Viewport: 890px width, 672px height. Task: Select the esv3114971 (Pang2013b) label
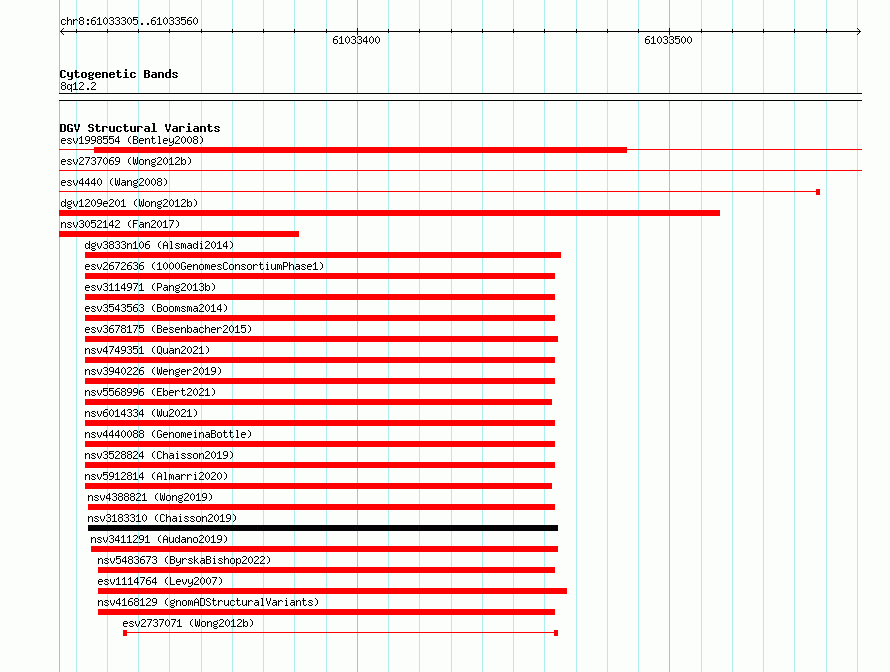tap(150, 287)
